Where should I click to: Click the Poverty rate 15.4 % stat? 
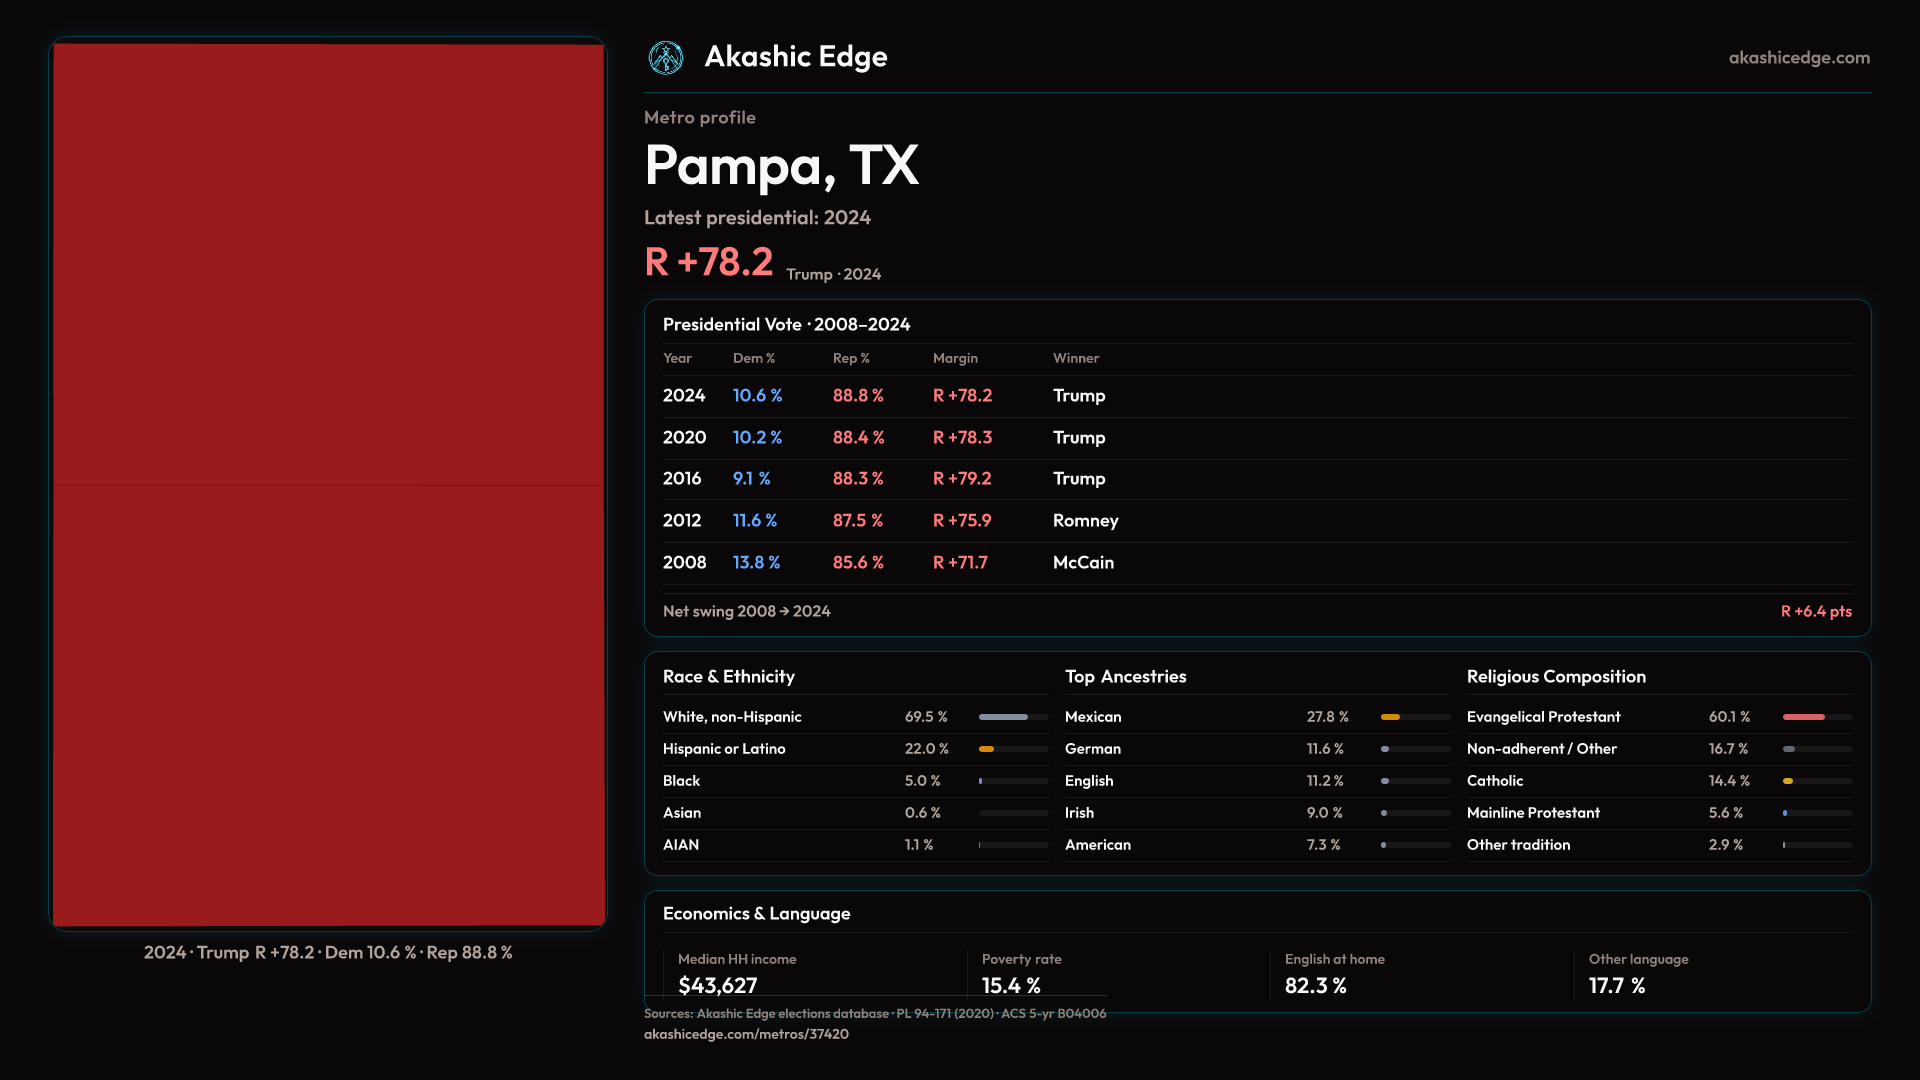[1010, 985]
